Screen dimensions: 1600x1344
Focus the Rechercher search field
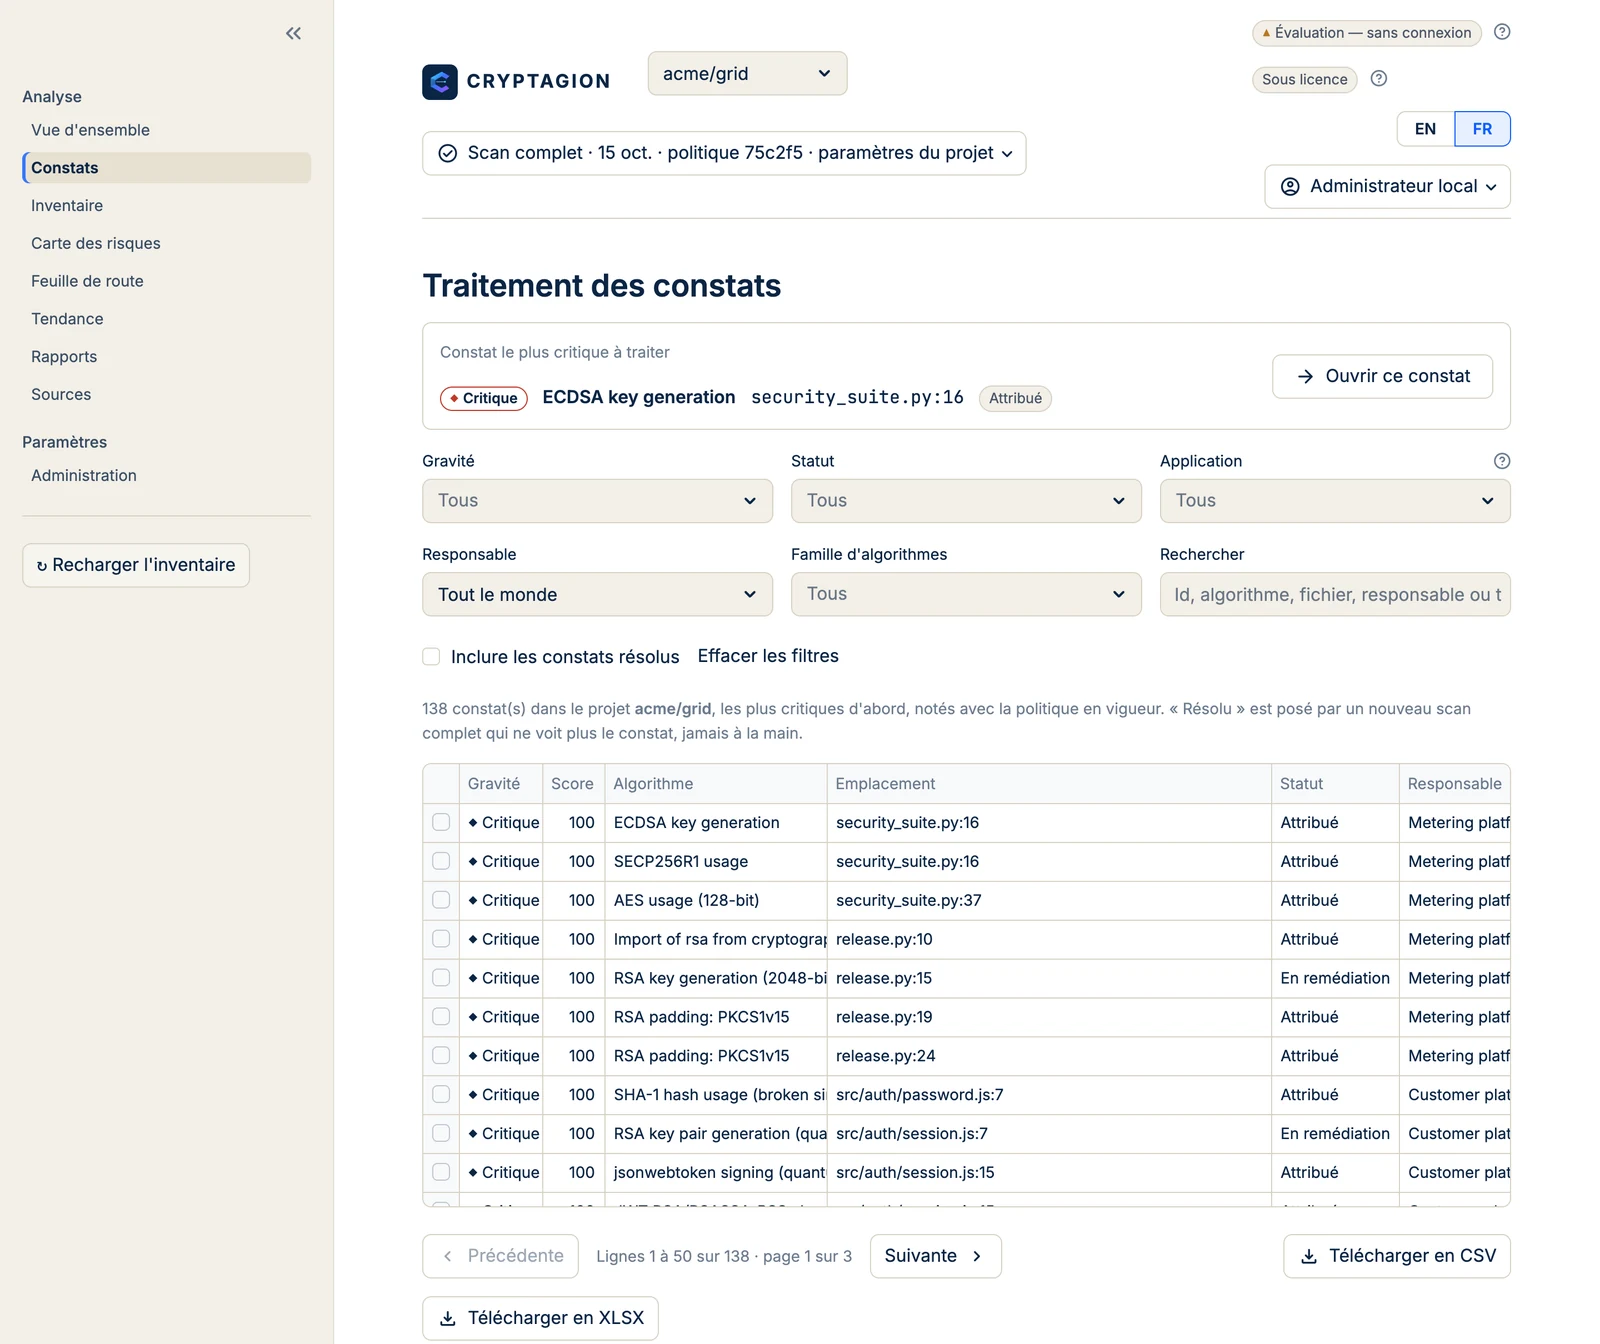tap(1335, 595)
